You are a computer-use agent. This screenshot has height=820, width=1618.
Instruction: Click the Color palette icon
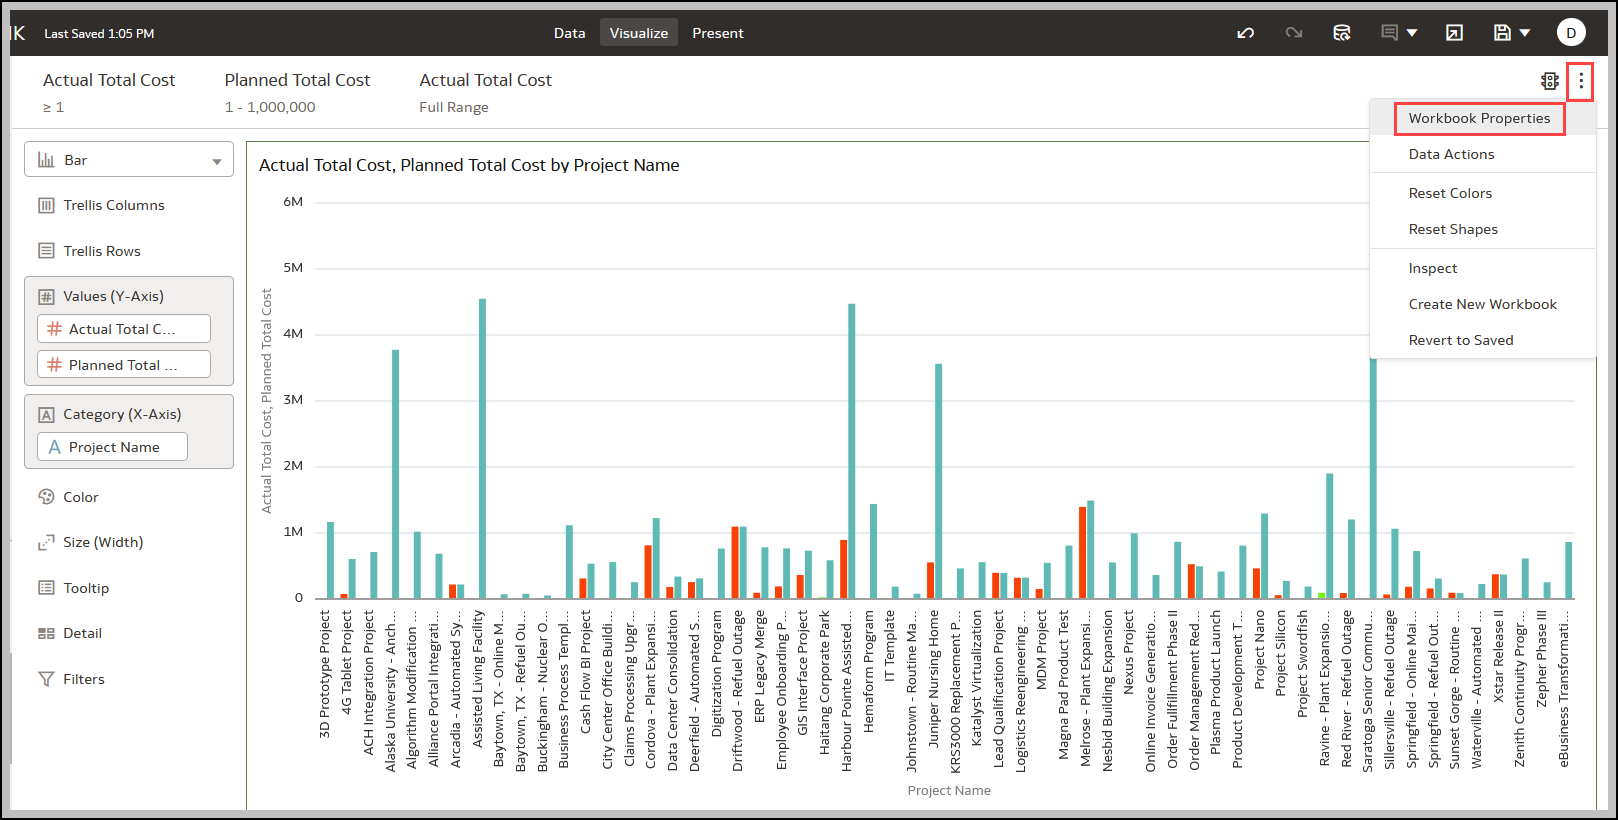[x=46, y=497]
